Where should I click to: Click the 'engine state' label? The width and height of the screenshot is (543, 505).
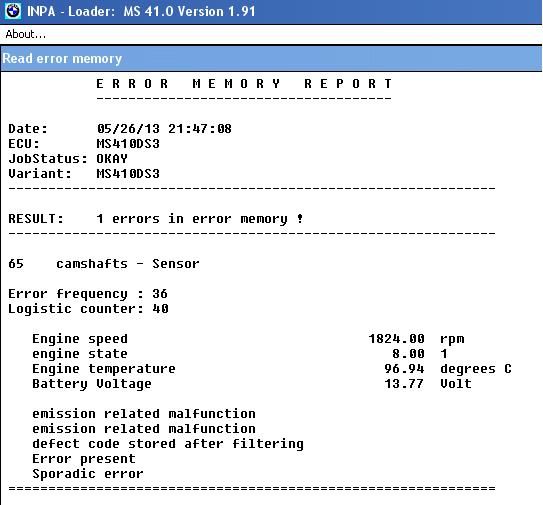(80, 354)
